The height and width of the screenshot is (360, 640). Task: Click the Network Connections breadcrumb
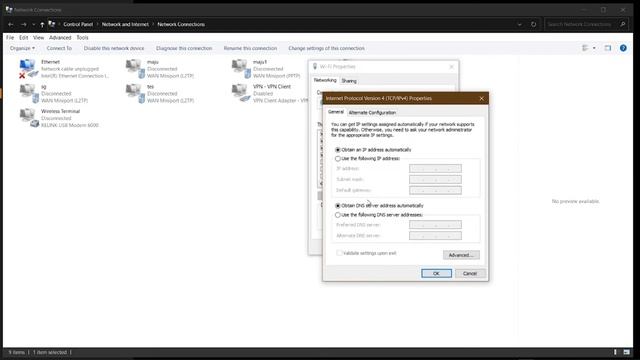pyautogui.click(x=181, y=24)
